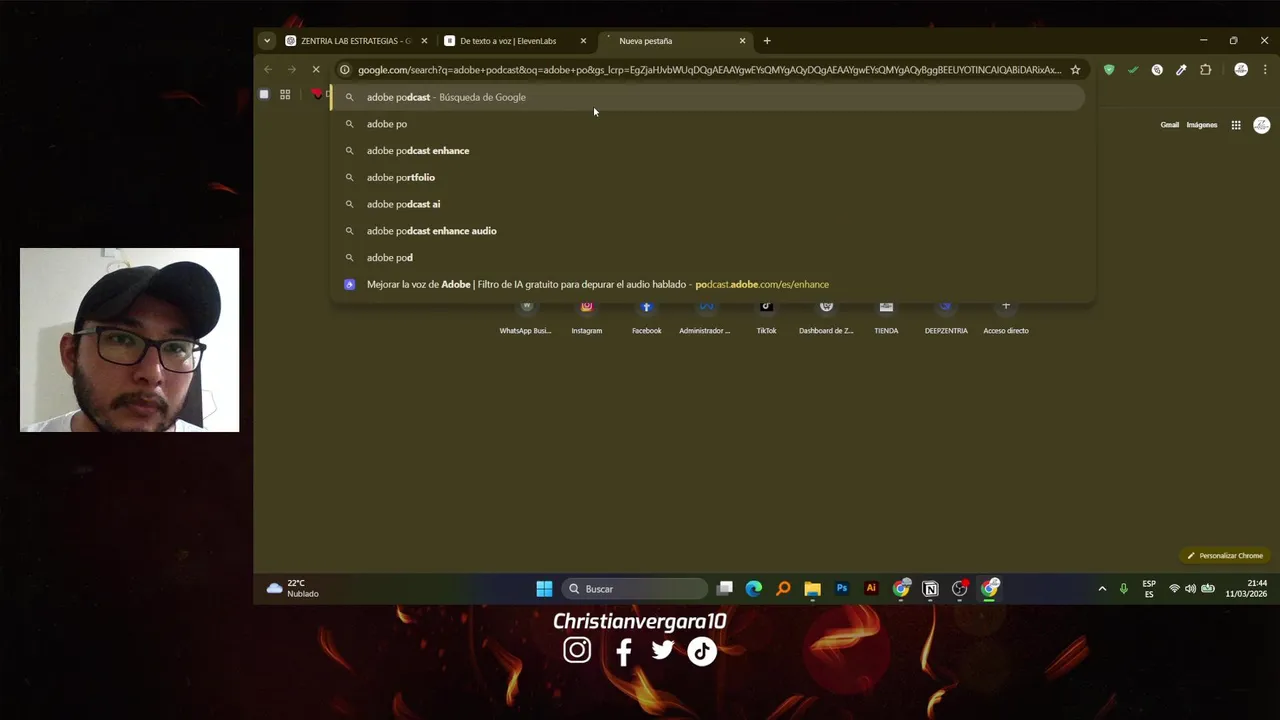Open the Google account avatar on the page
The width and height of the screenshot is (1280, 720).
1262,125
